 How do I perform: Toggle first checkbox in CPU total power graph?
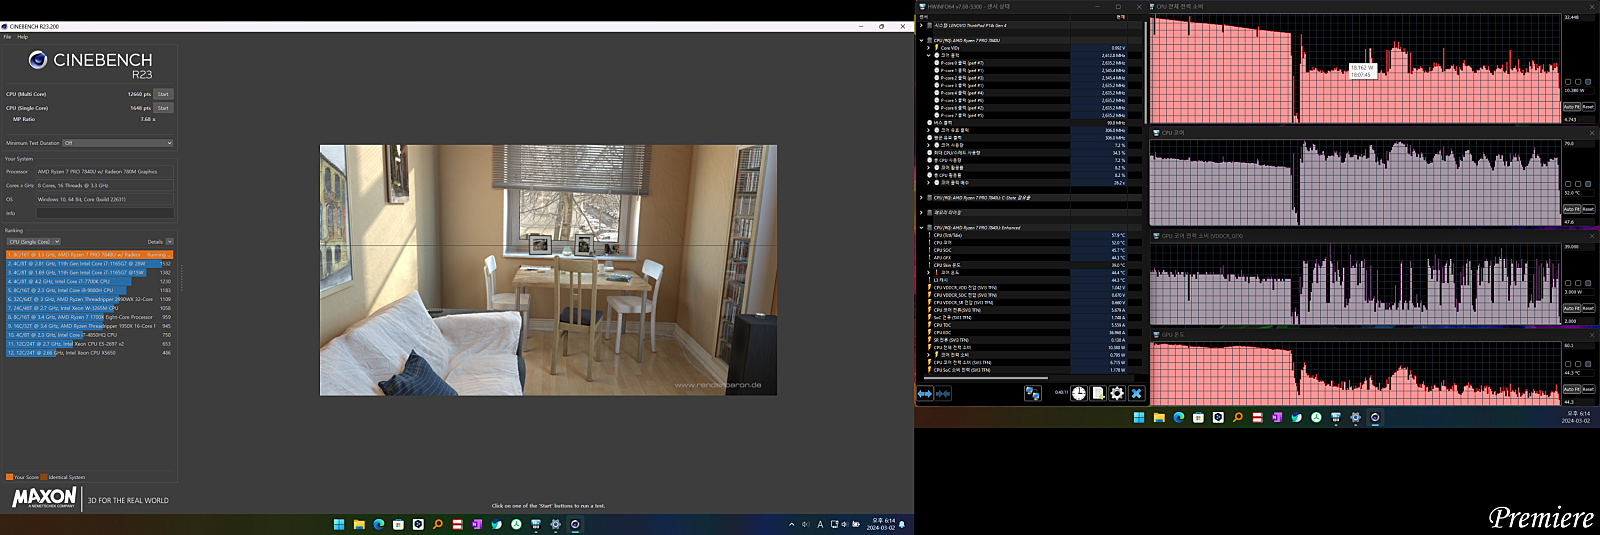[x=1568, y=82]
